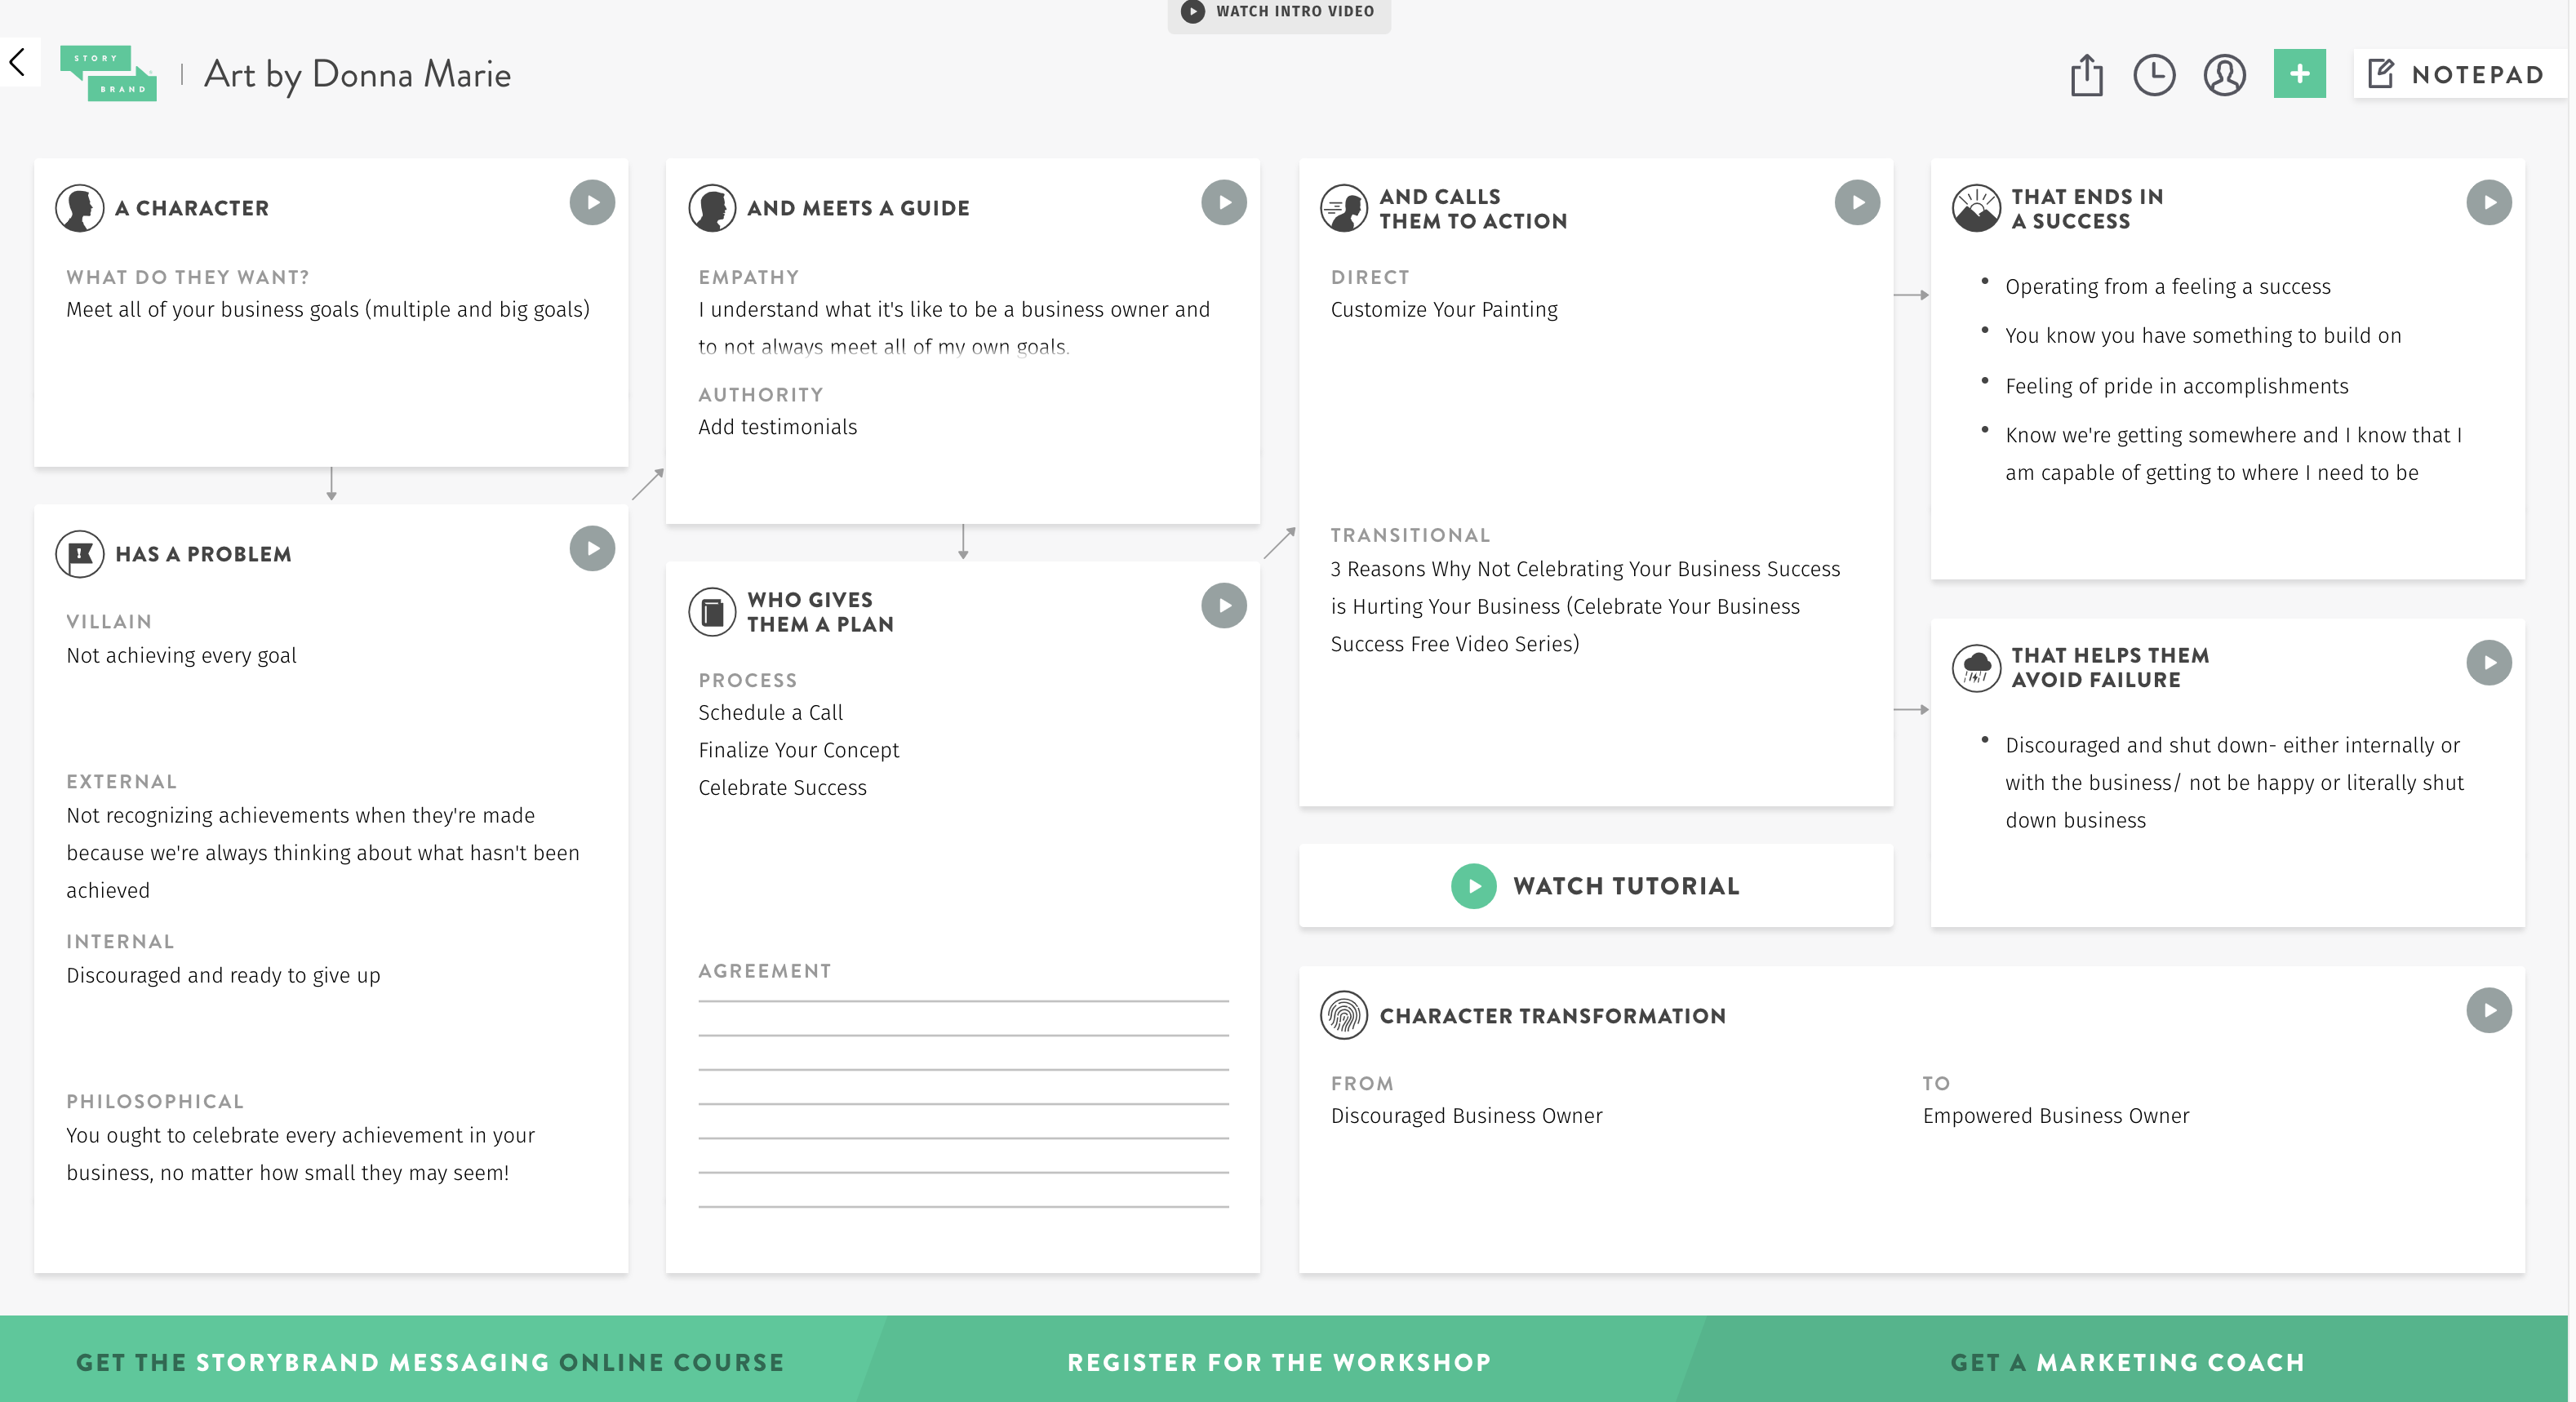Click the Has a Problem flag icon
This screenshot has width=2576, height=1402.
tap(80, 554)
